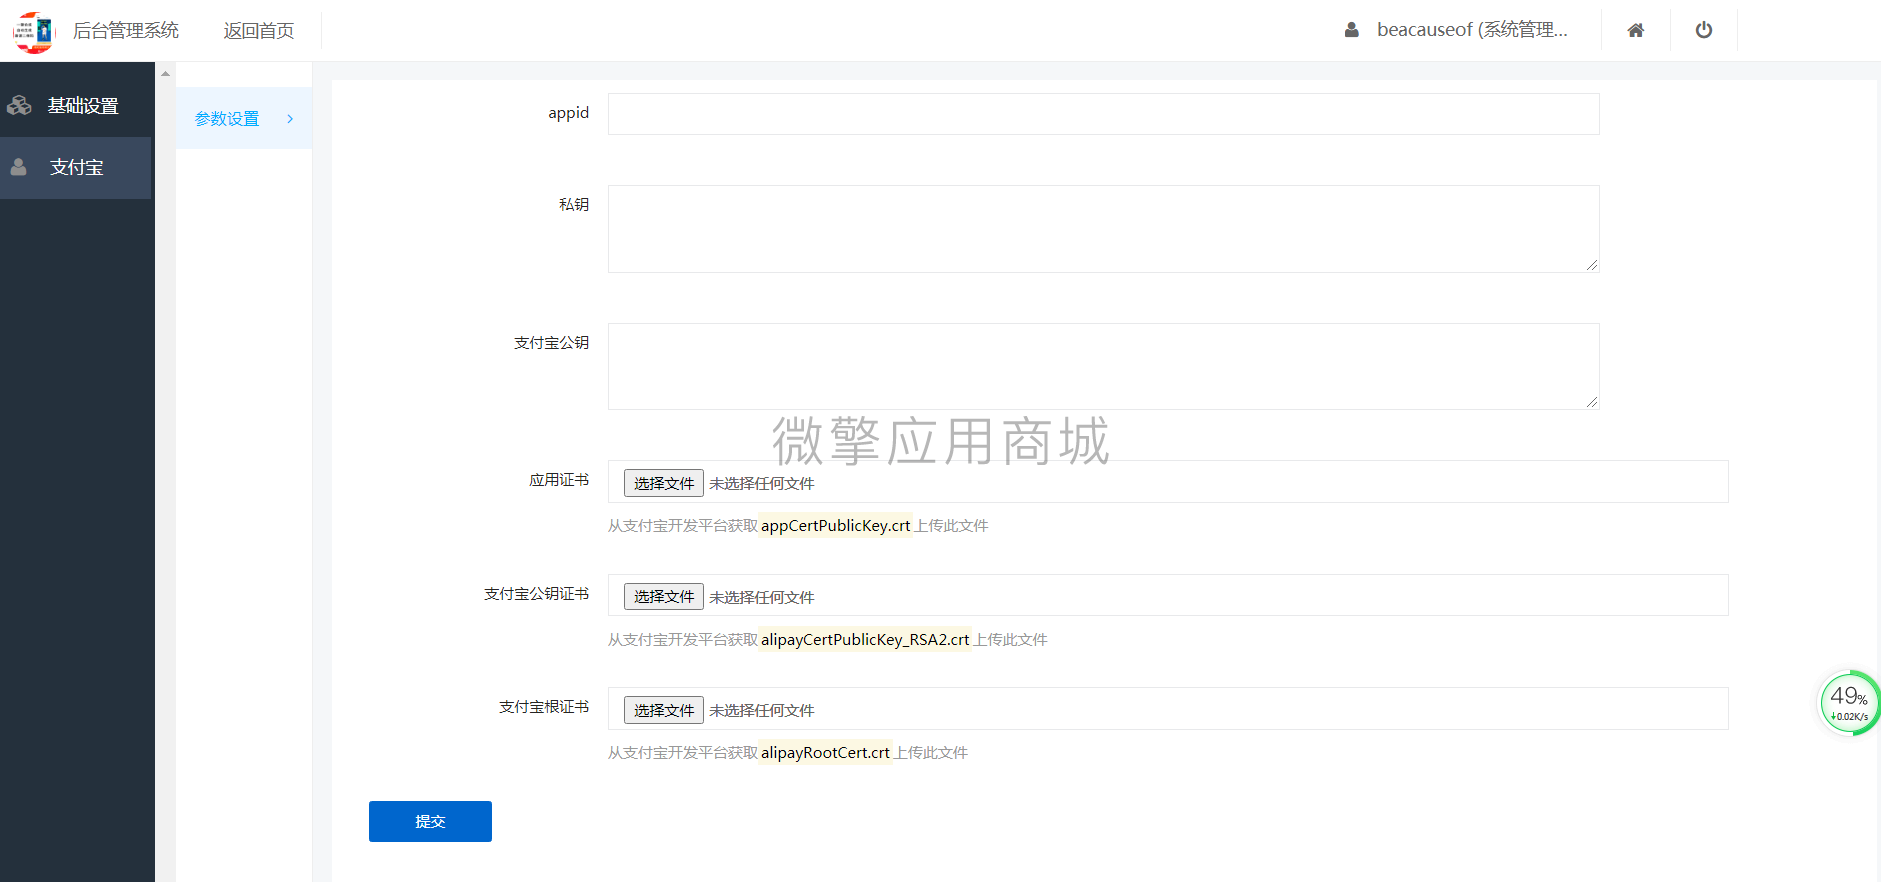This screenshot has width=1881, height=882.
Task: Submit the form with 提交
Action: tap(430, 821)
